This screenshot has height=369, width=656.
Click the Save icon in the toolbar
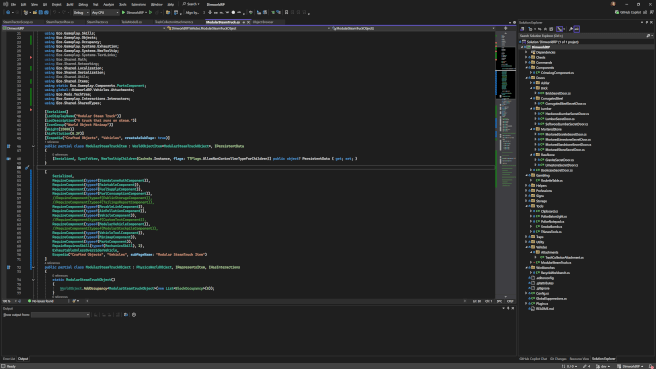41,13
